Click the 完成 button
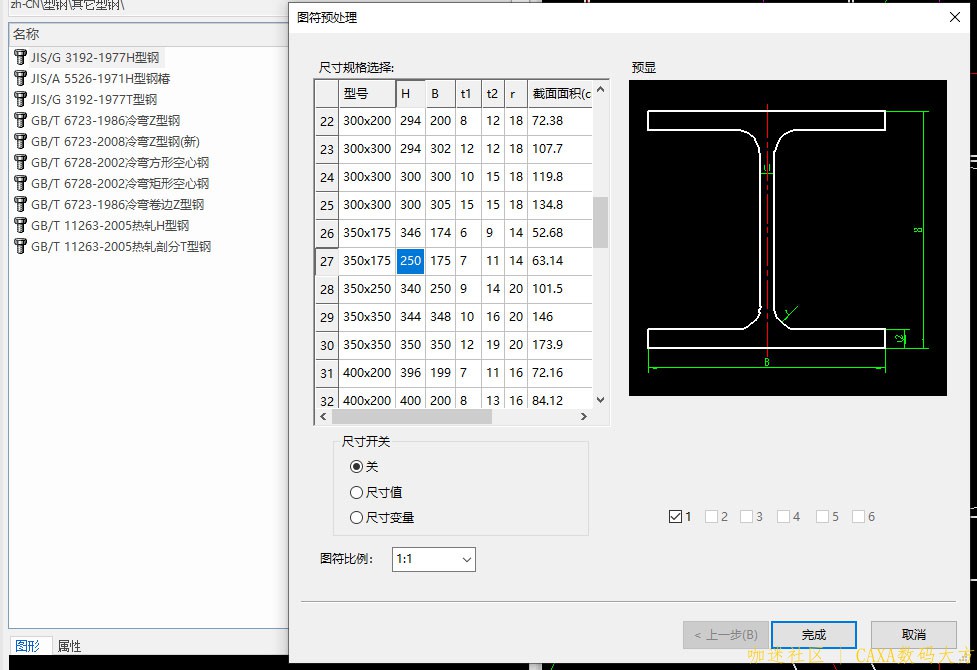 pyautogui.click(x=813, y=635)
